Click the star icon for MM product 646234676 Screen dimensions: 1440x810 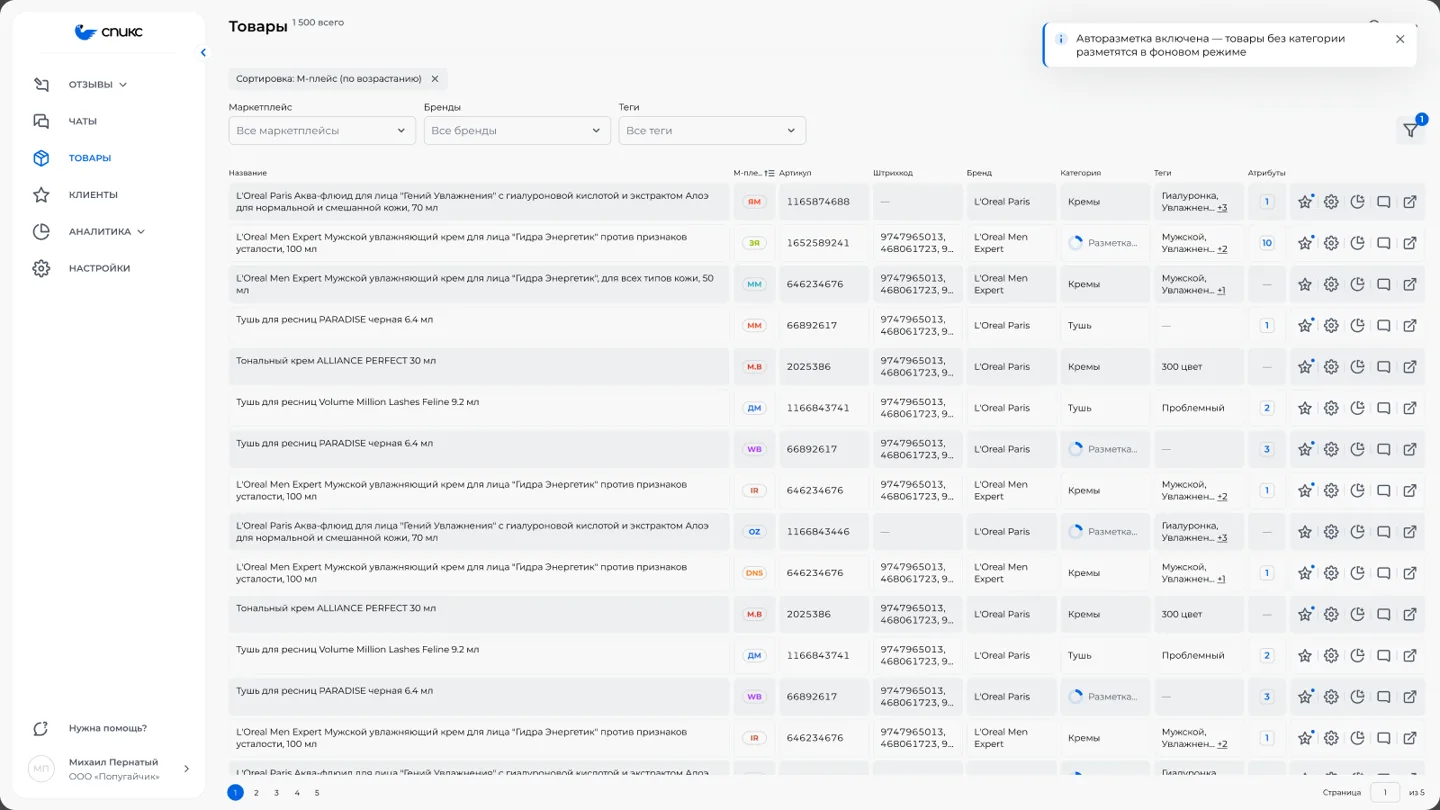[x=1305, y=284]
